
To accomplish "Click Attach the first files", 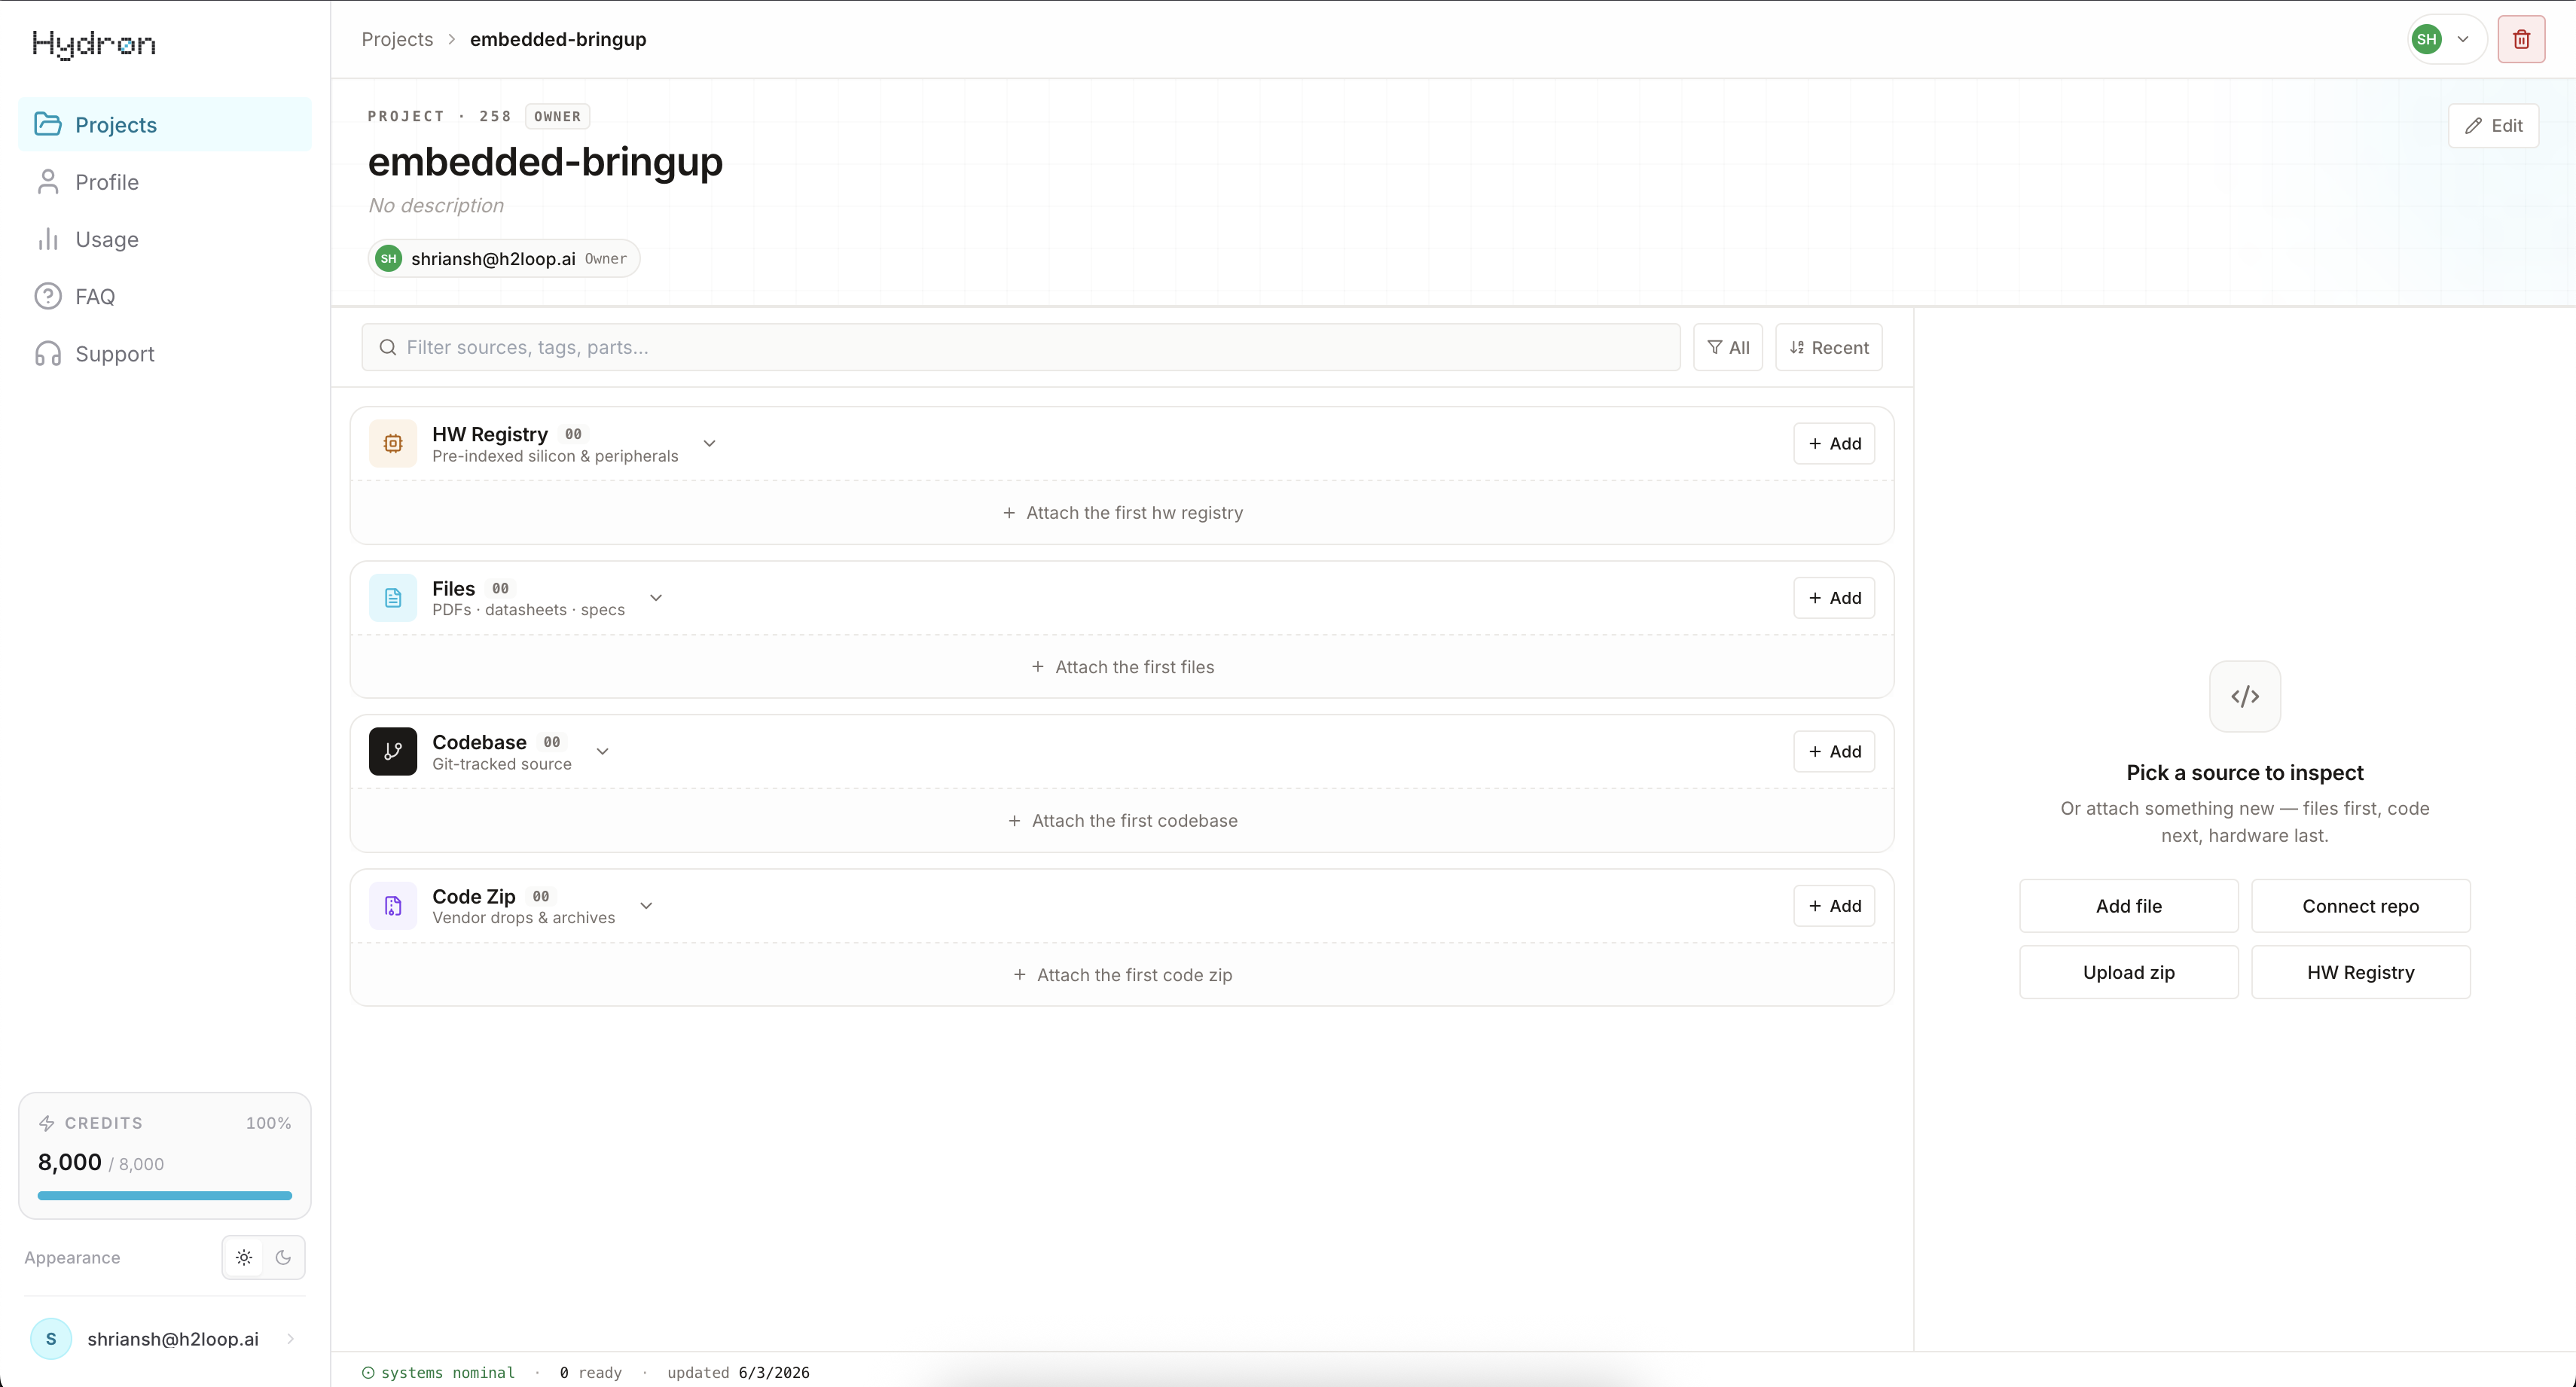I will tap(1122, 667).
